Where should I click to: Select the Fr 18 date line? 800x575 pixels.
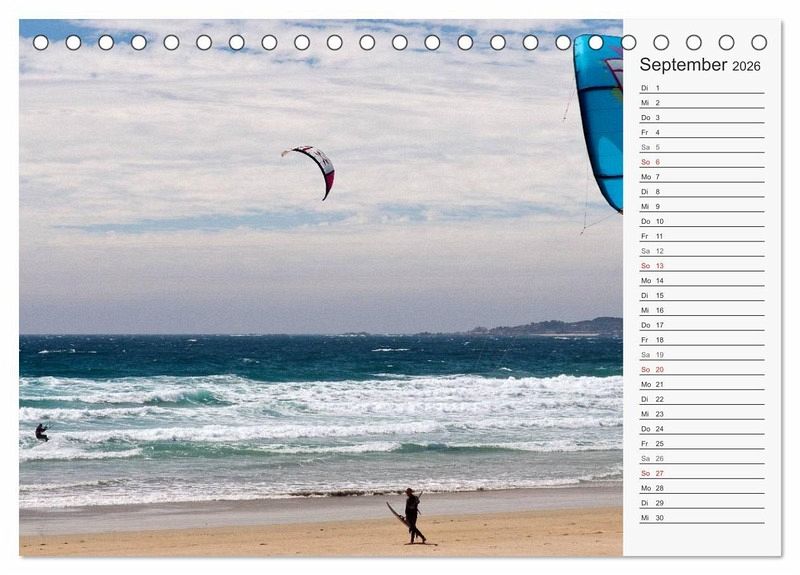tap(701, 340)
